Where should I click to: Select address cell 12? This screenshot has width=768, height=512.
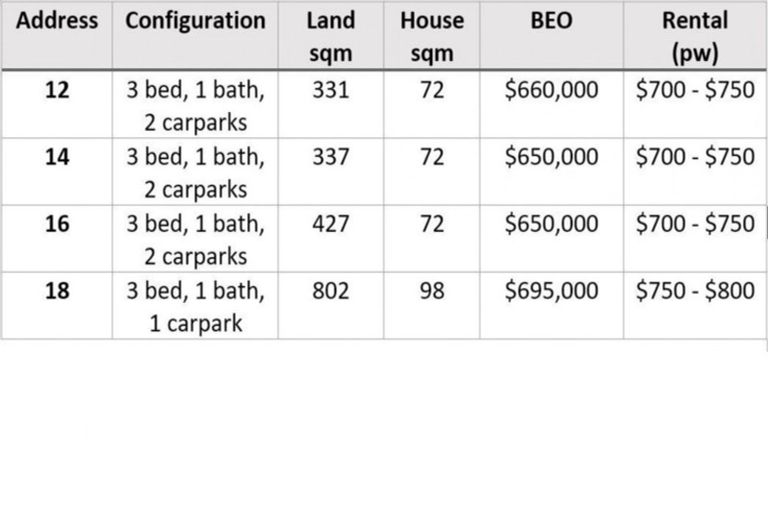(x=57, y=91)
